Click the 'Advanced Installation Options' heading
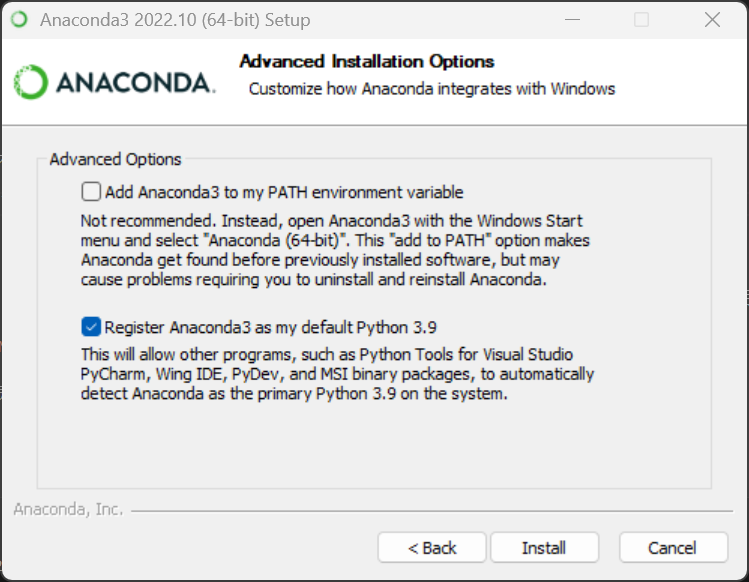 [x=367, y=61]
